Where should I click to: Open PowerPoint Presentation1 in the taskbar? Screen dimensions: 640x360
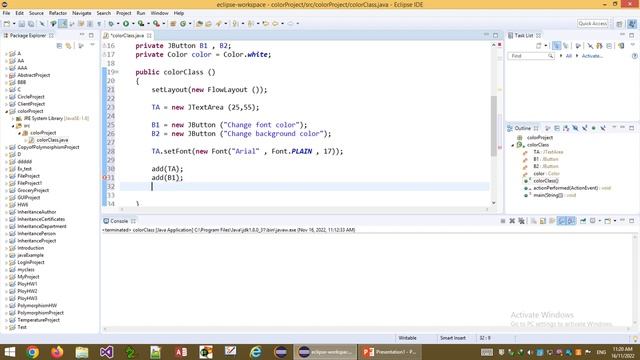(390, 352)
